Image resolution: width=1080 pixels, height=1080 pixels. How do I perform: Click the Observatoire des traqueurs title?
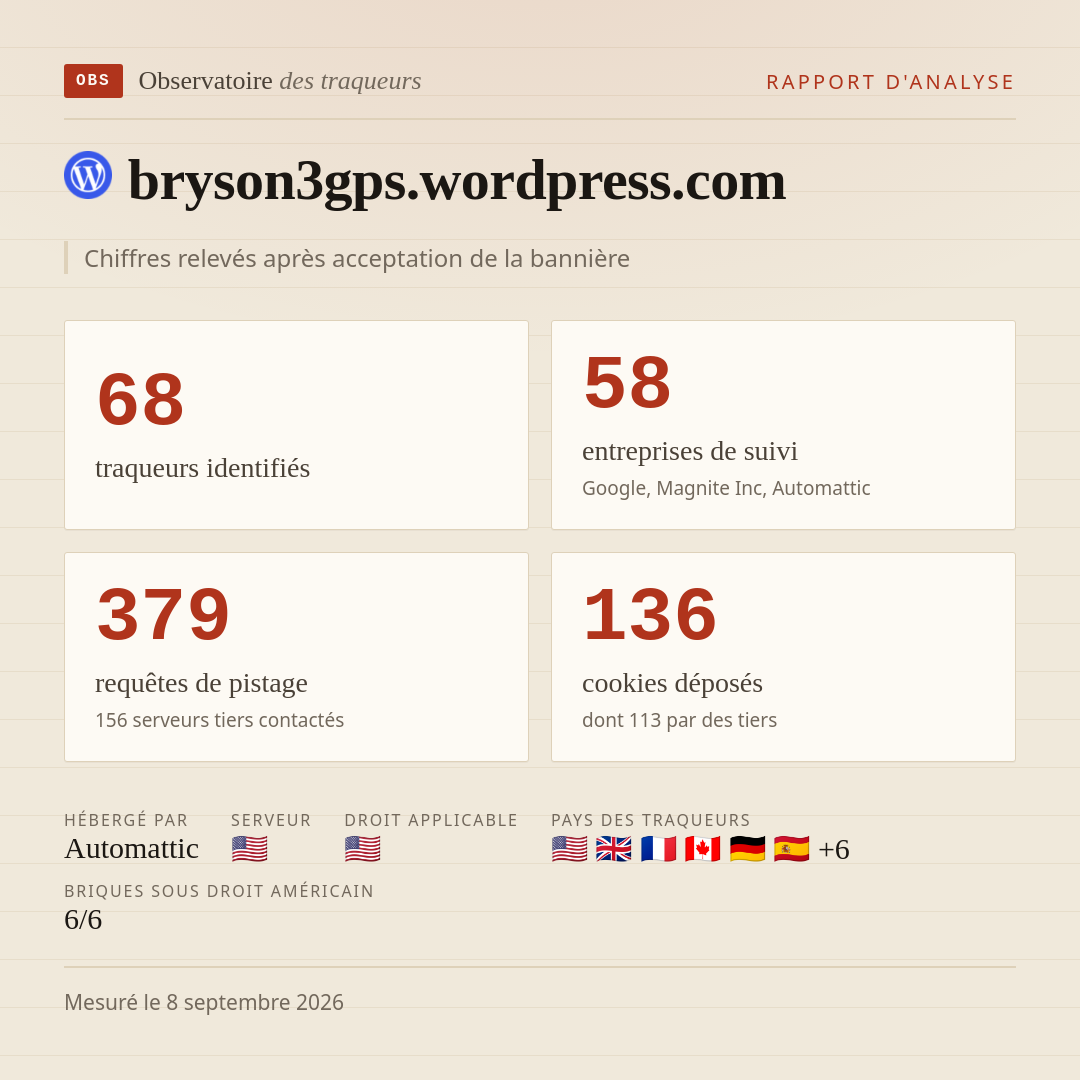point(280,81)
